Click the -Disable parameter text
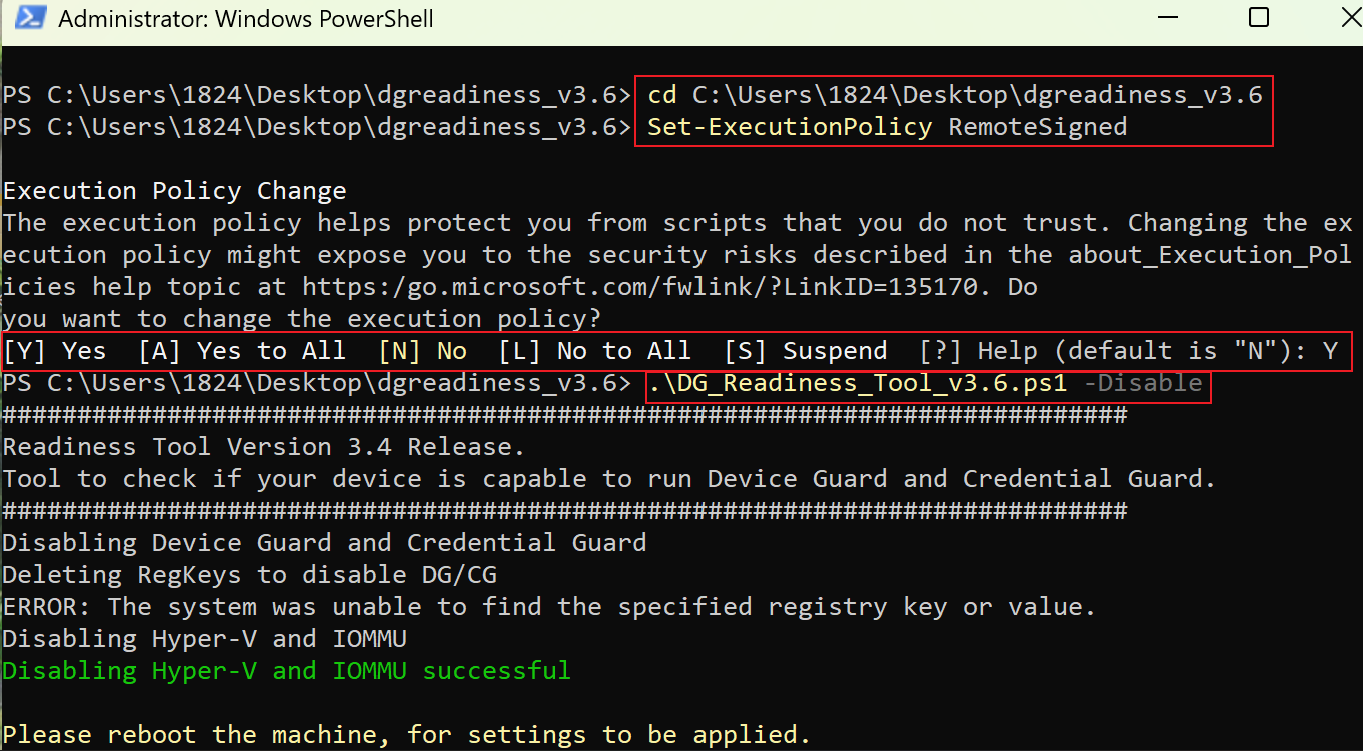 coord(1143,384)
